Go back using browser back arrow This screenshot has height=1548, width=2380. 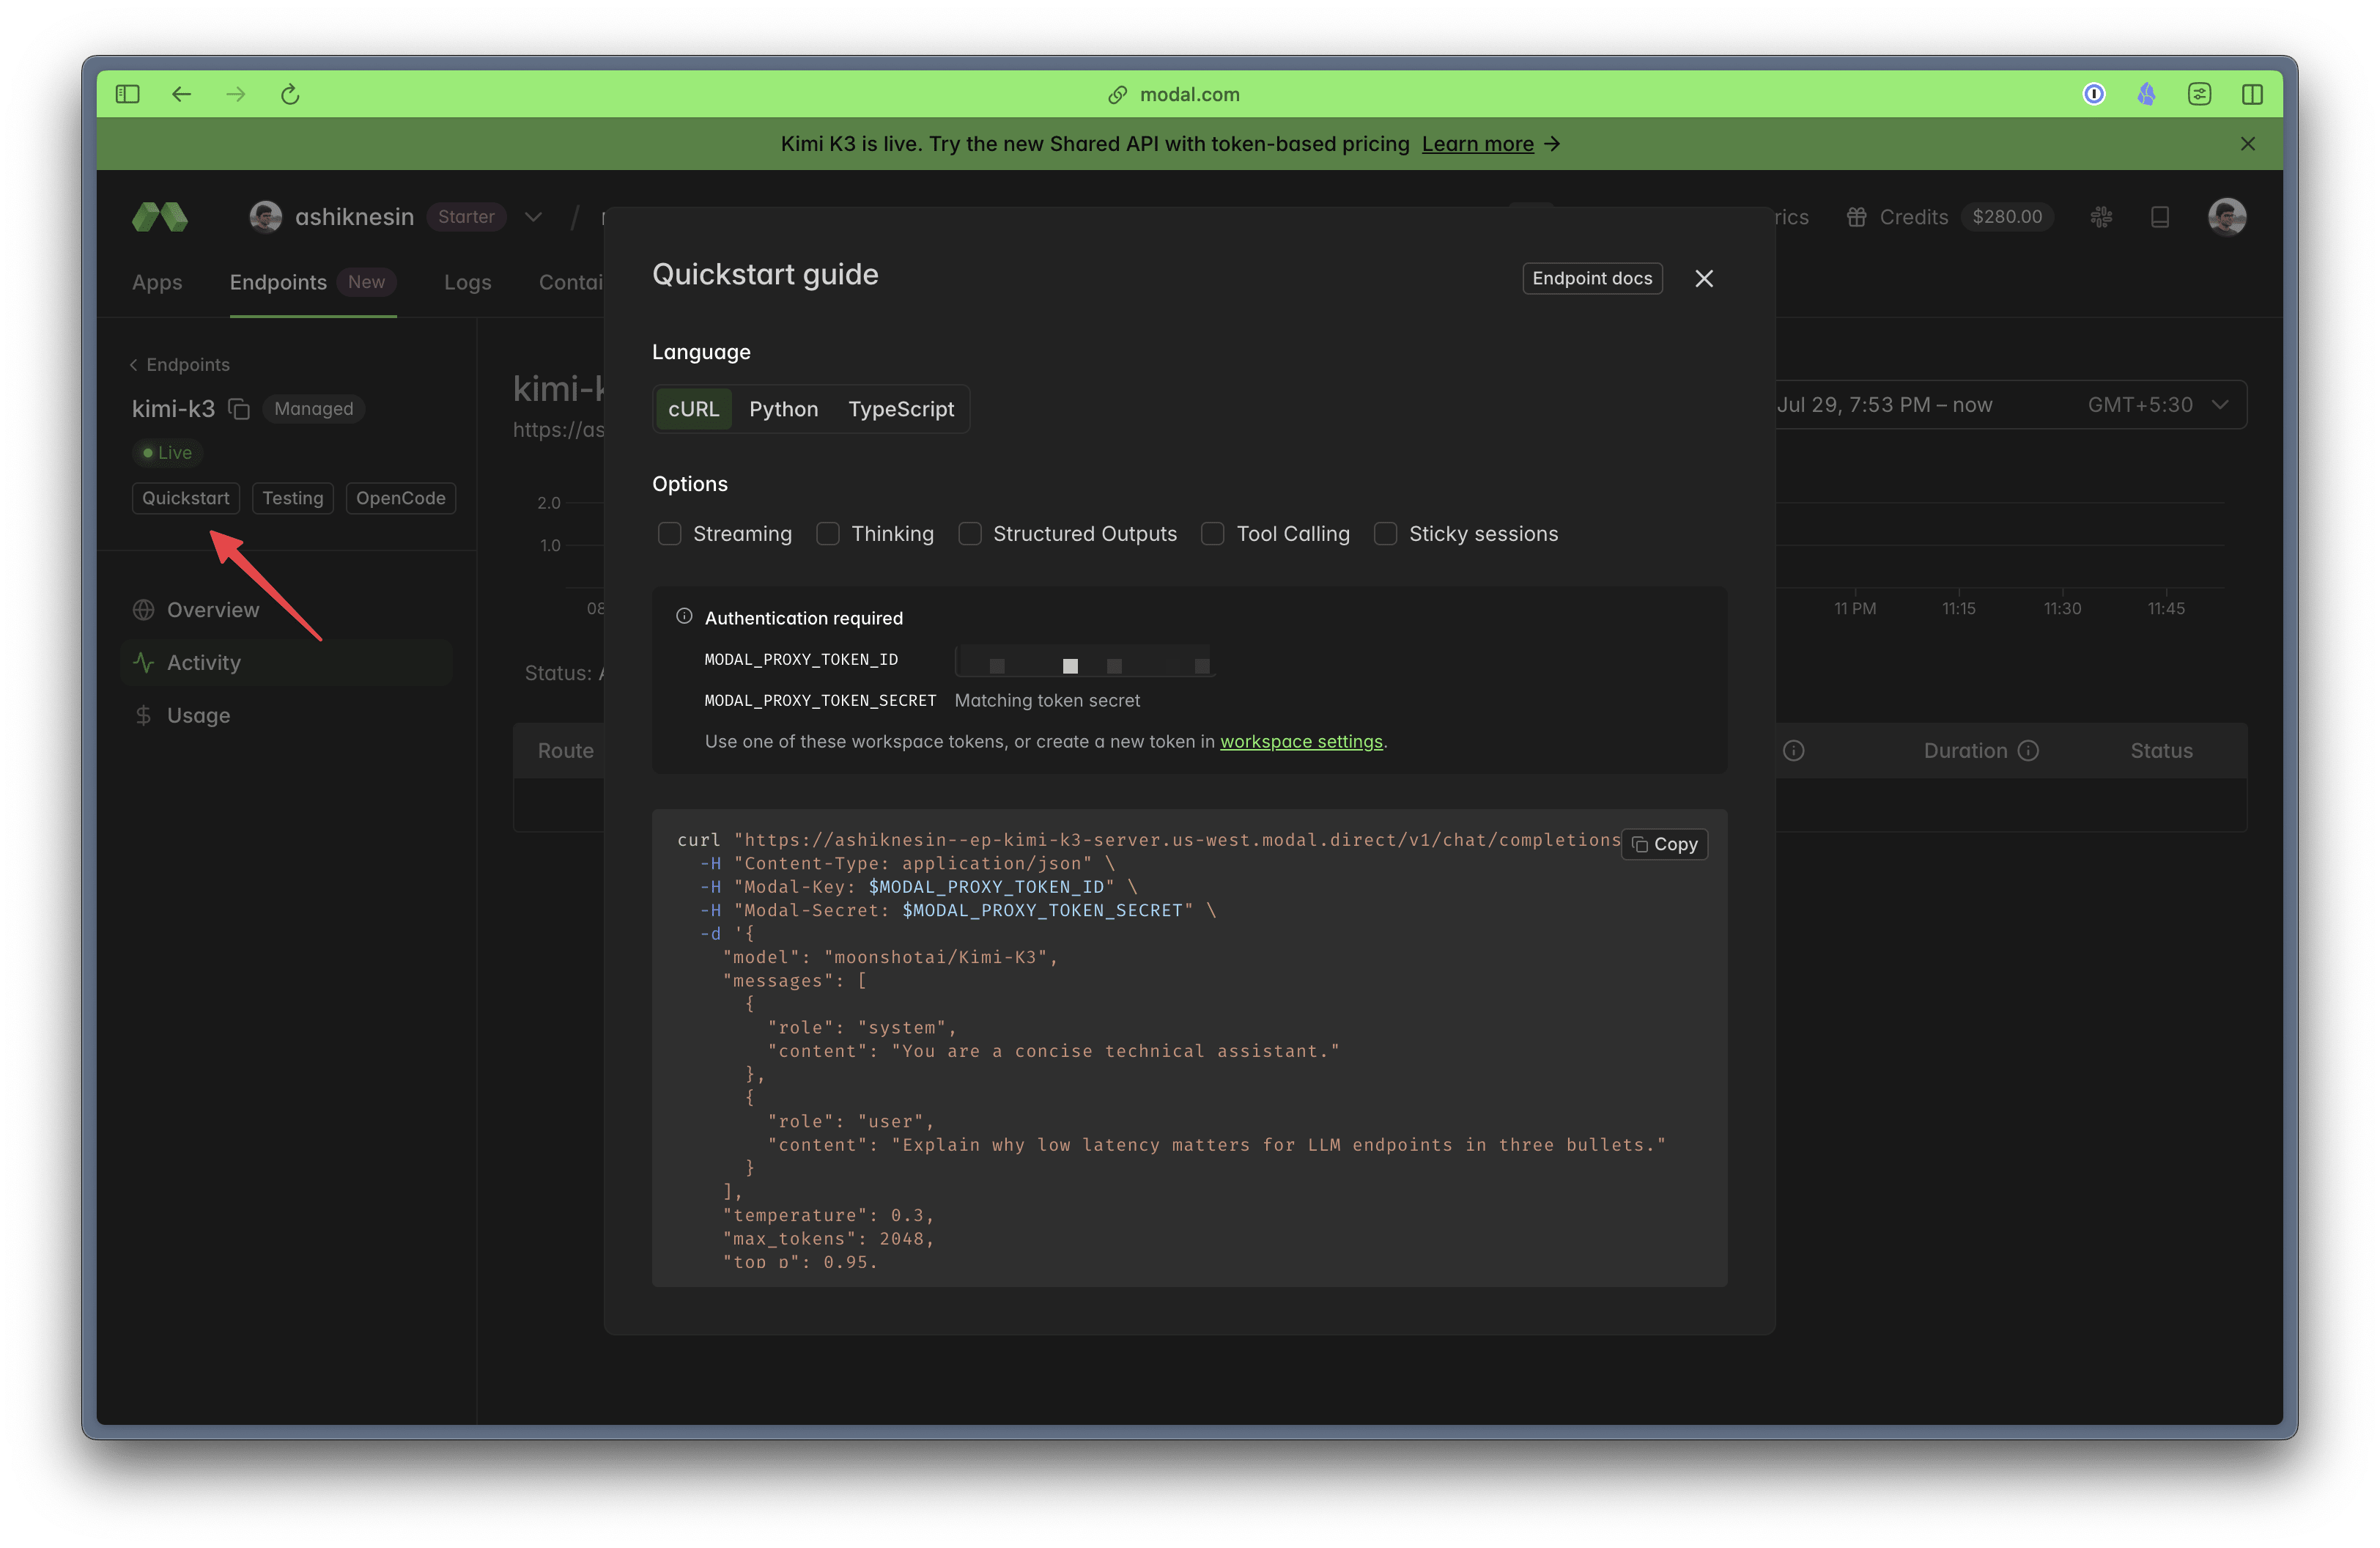coord(181,94)
